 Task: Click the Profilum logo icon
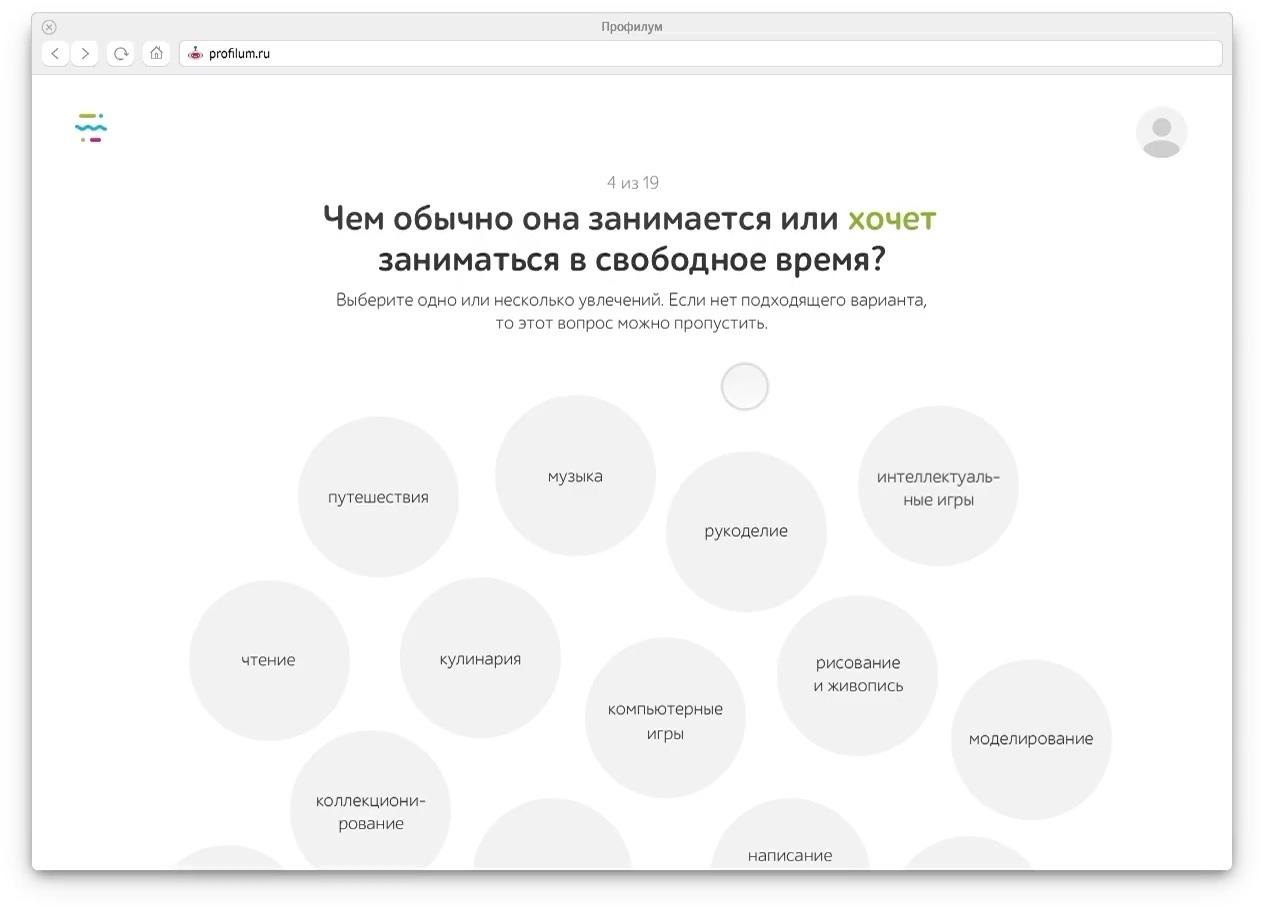point(91,128)
